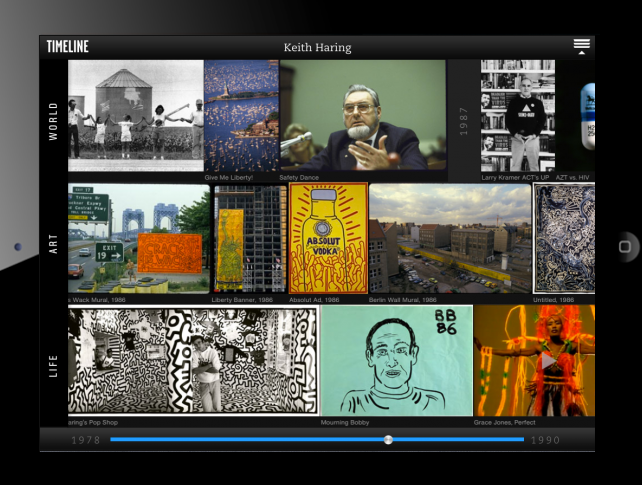
Task: Open the Give Me Liberty! harbor photo
Action: point(242,116)
